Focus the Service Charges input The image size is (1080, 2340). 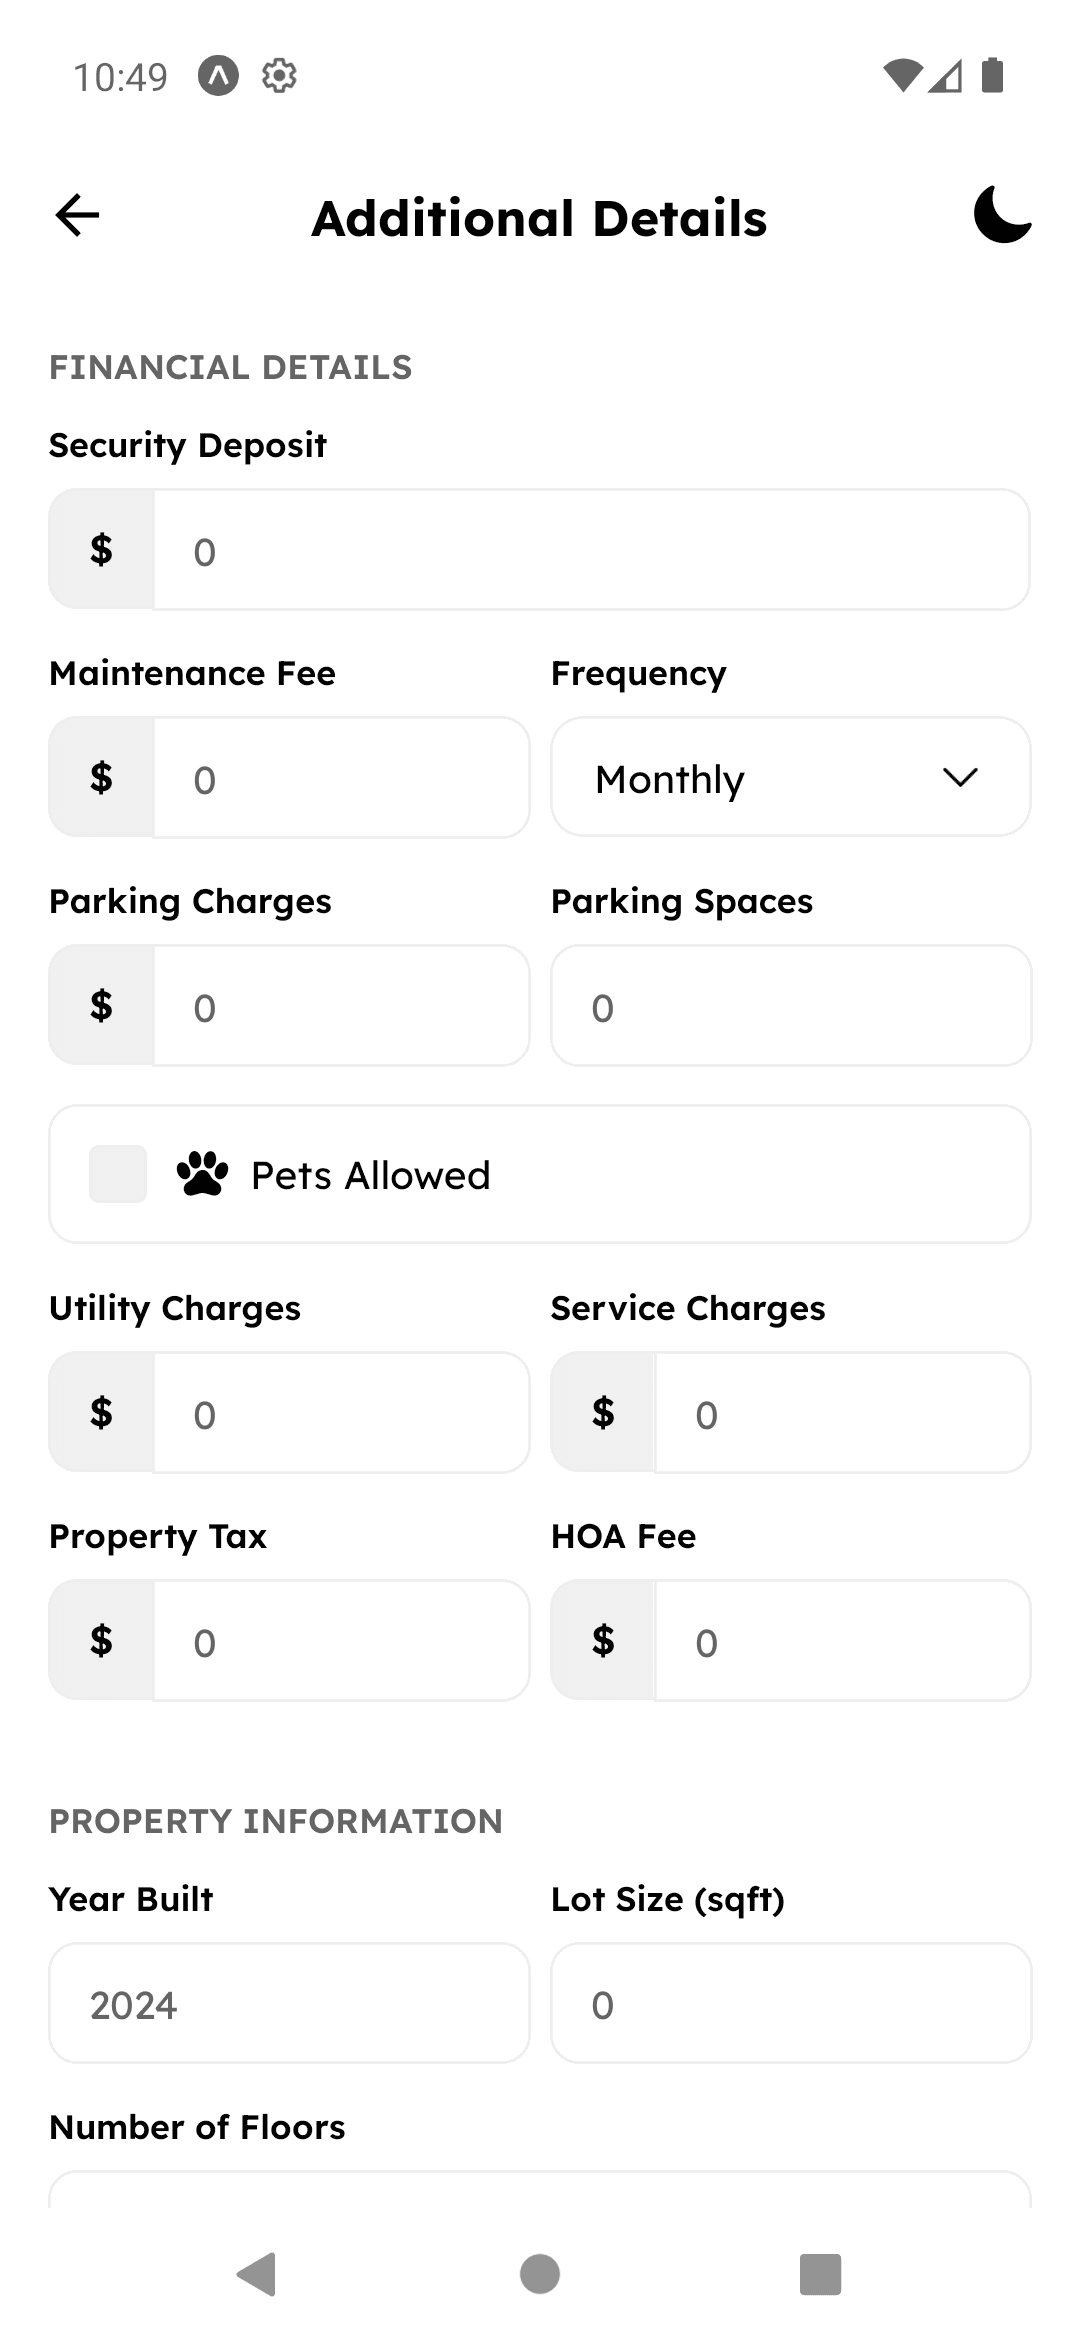pyautogui.click(x=842, y=1413)
